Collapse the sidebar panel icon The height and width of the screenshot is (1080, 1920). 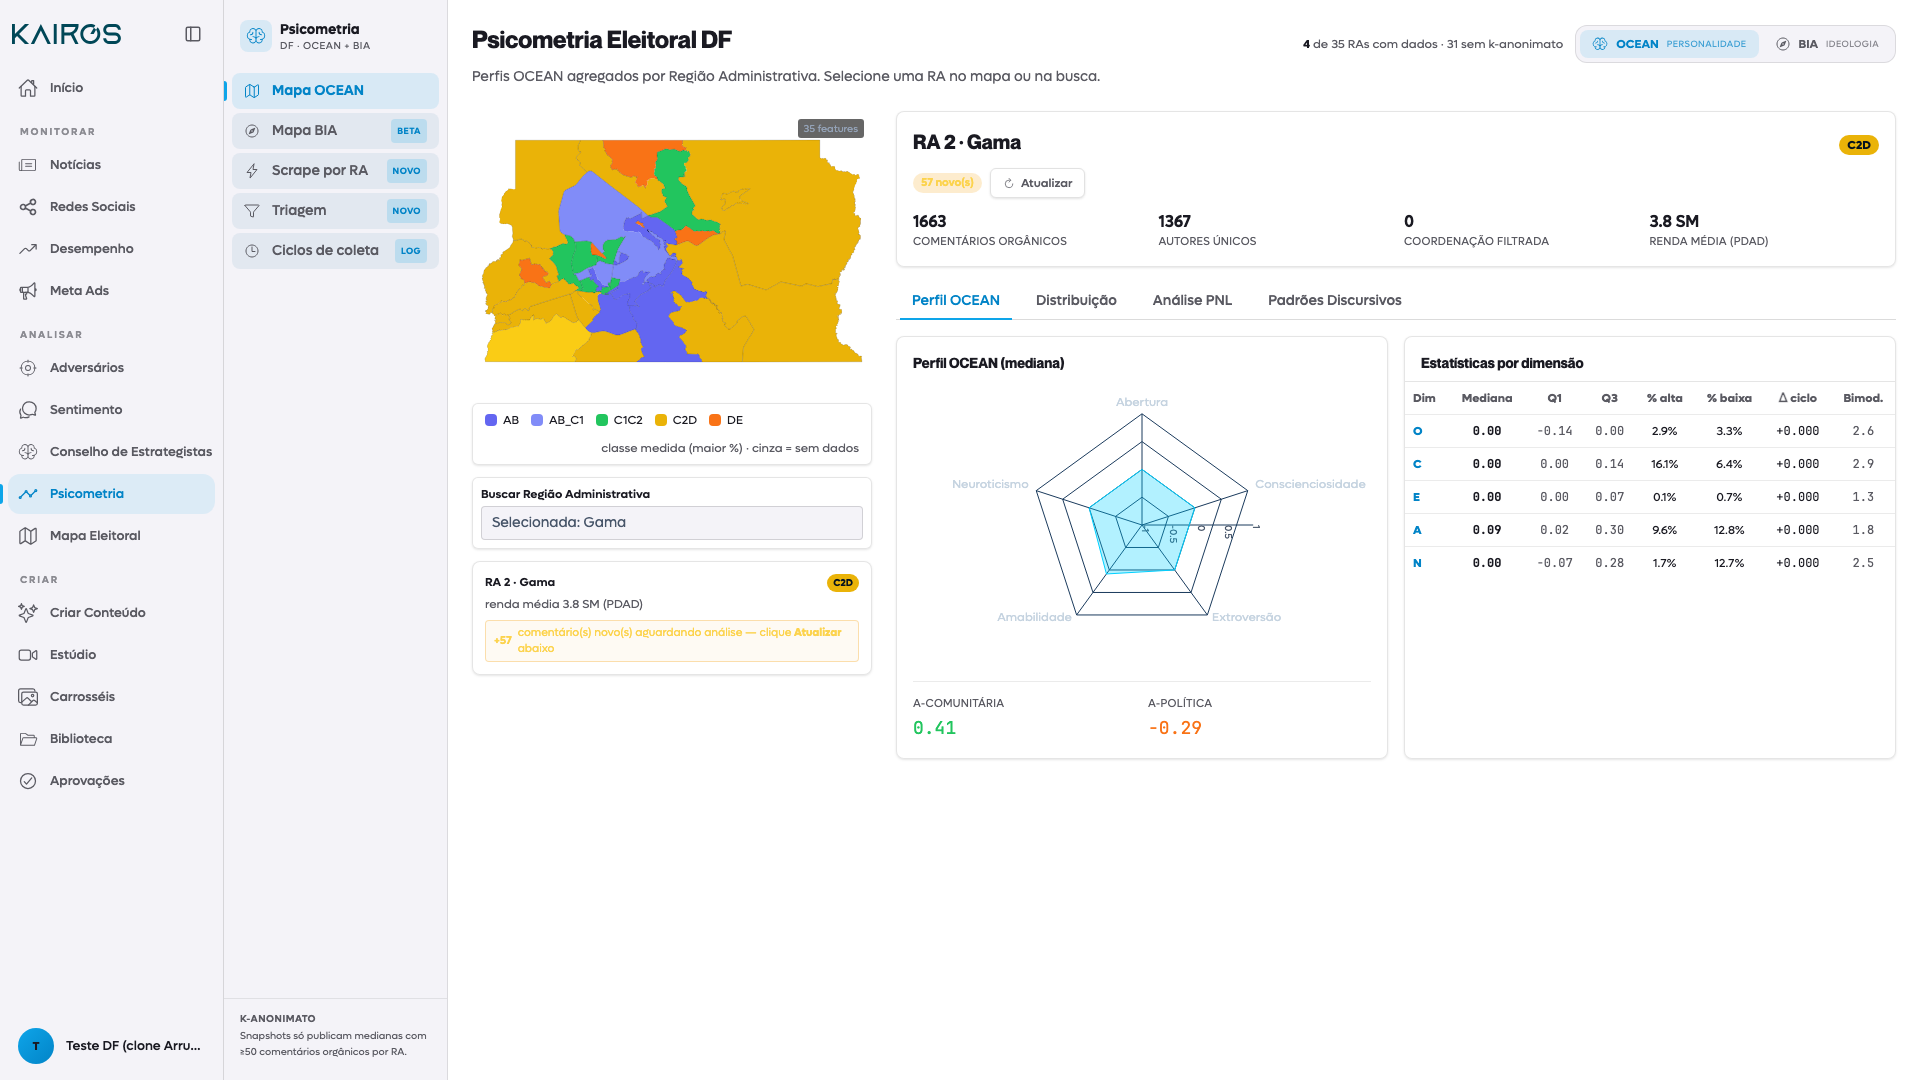tap(193, 34)
